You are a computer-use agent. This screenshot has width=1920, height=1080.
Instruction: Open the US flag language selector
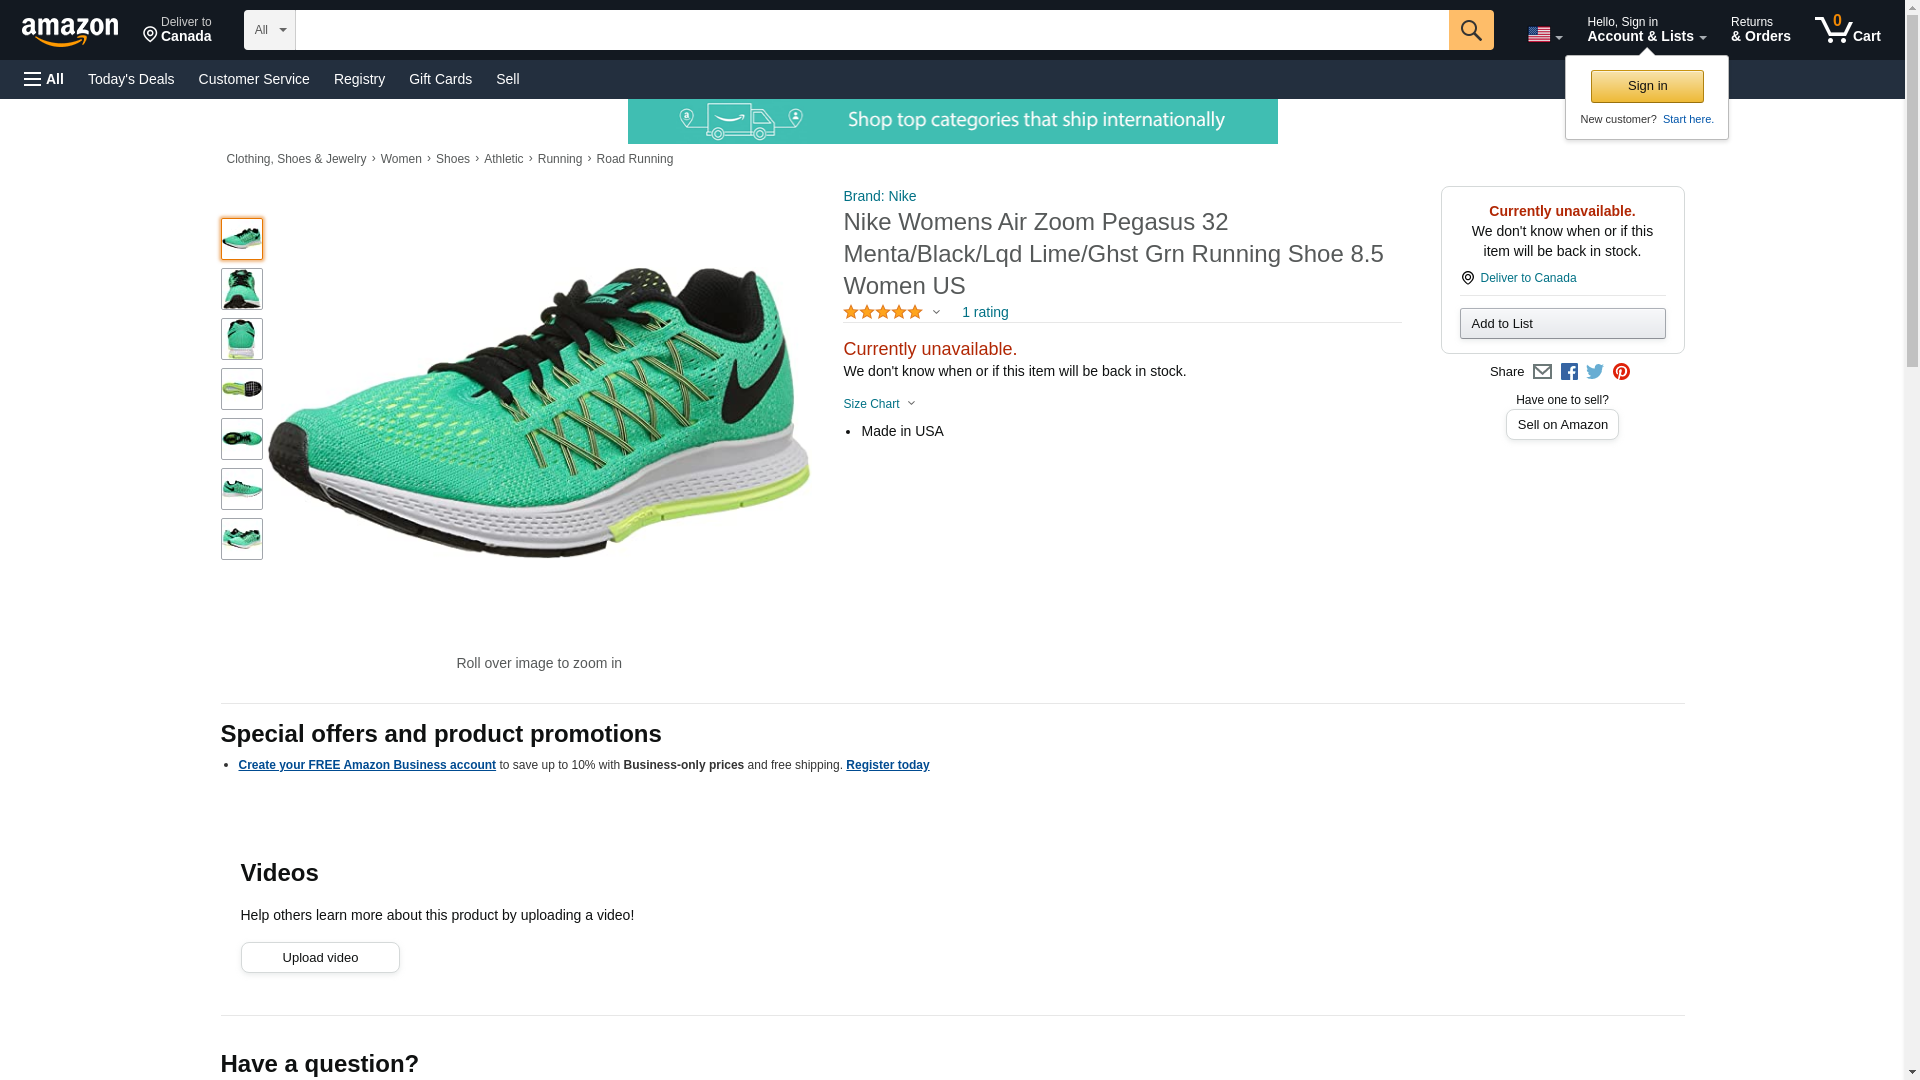(1544, 35)
